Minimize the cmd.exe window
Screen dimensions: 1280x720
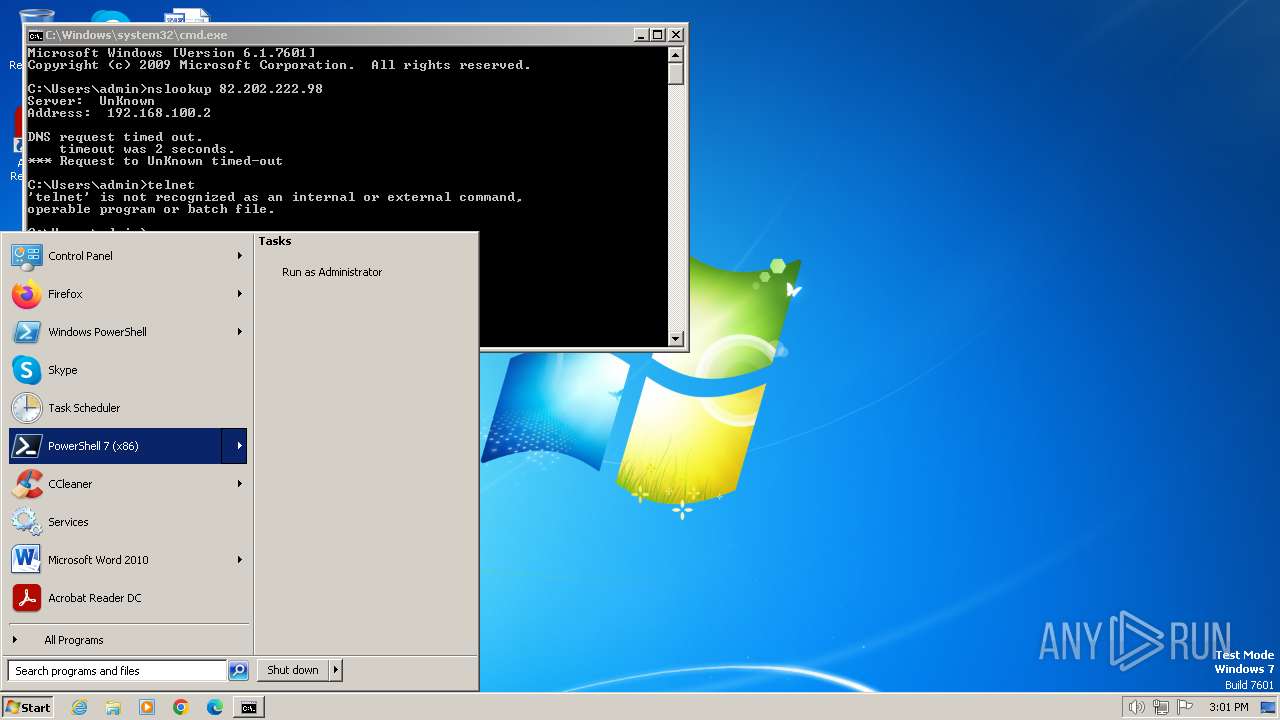pos(641,35)
